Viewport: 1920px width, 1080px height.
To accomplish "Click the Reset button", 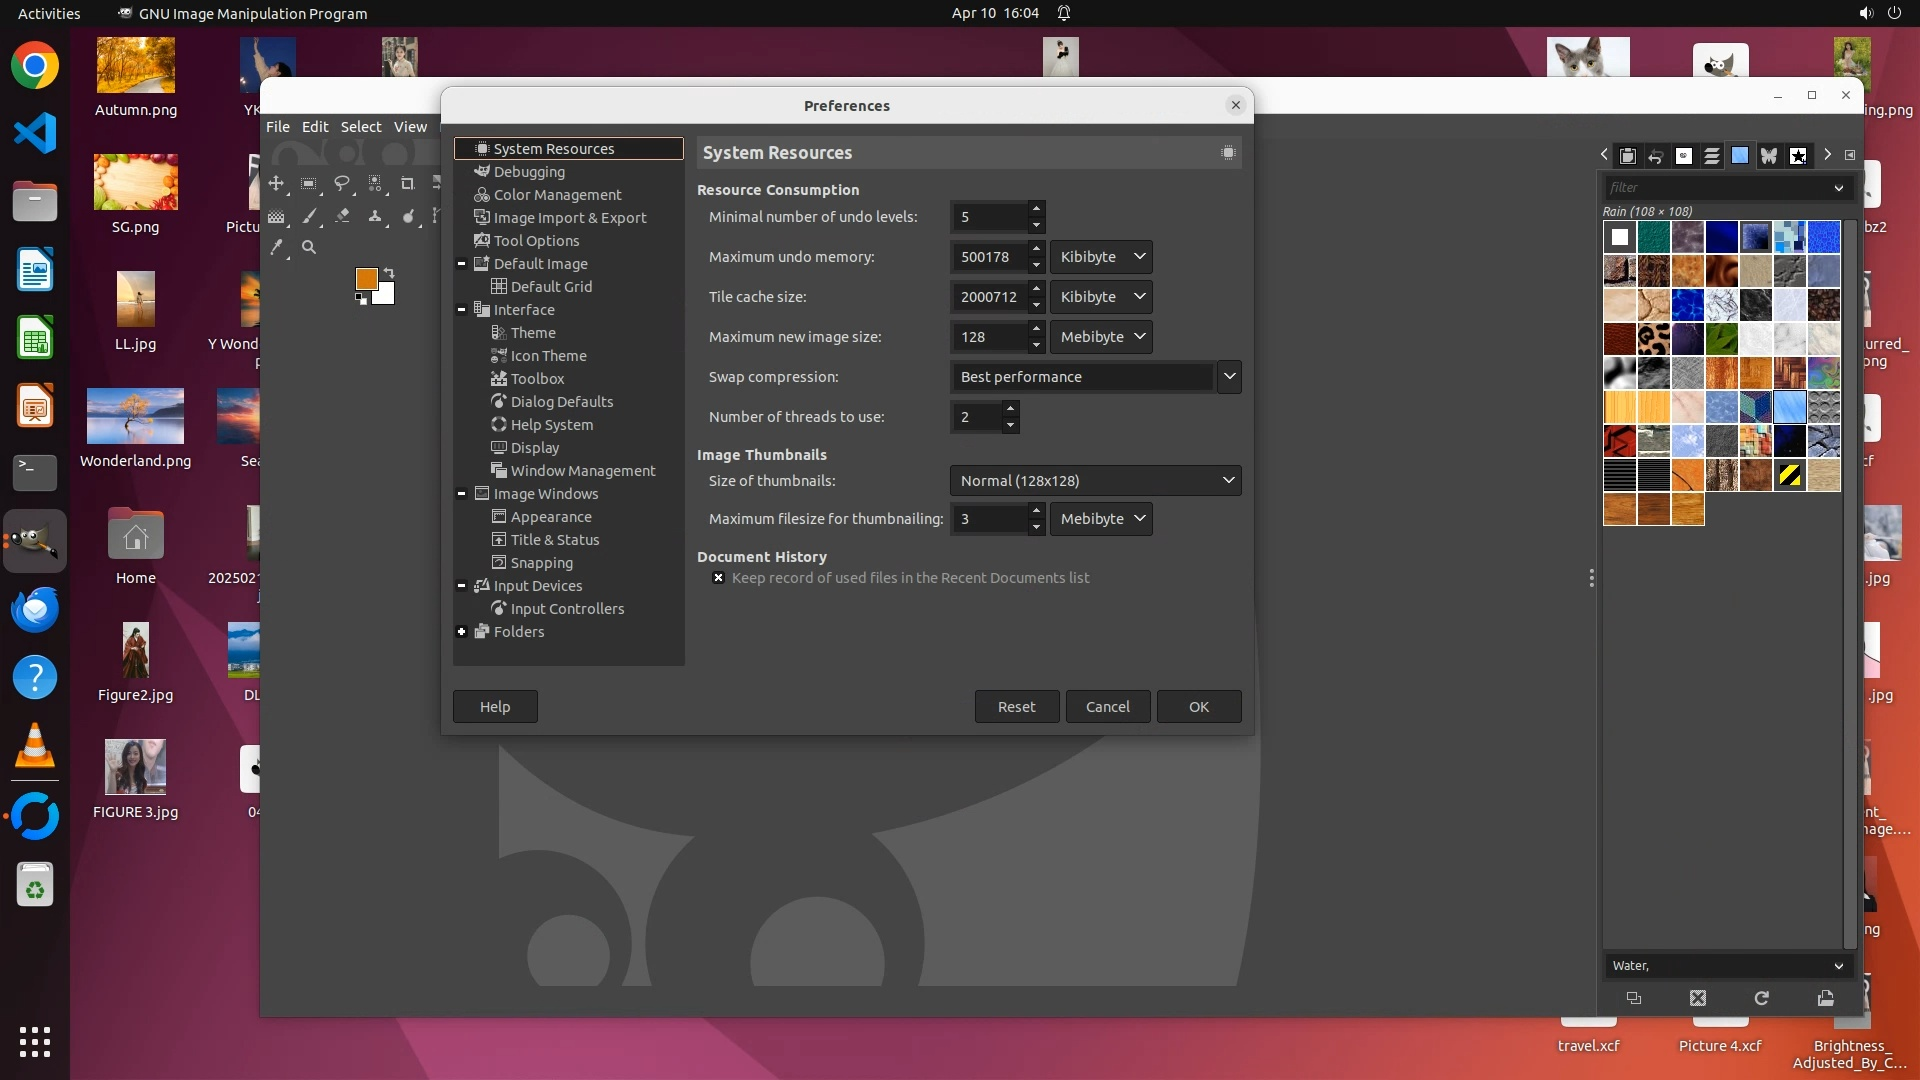I will pos(1016,707).
